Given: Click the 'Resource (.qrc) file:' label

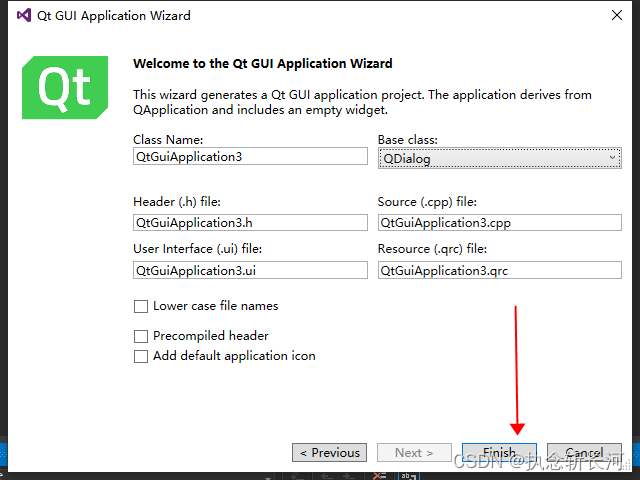Looking at the screenshot, I should (x=432, y=249).
